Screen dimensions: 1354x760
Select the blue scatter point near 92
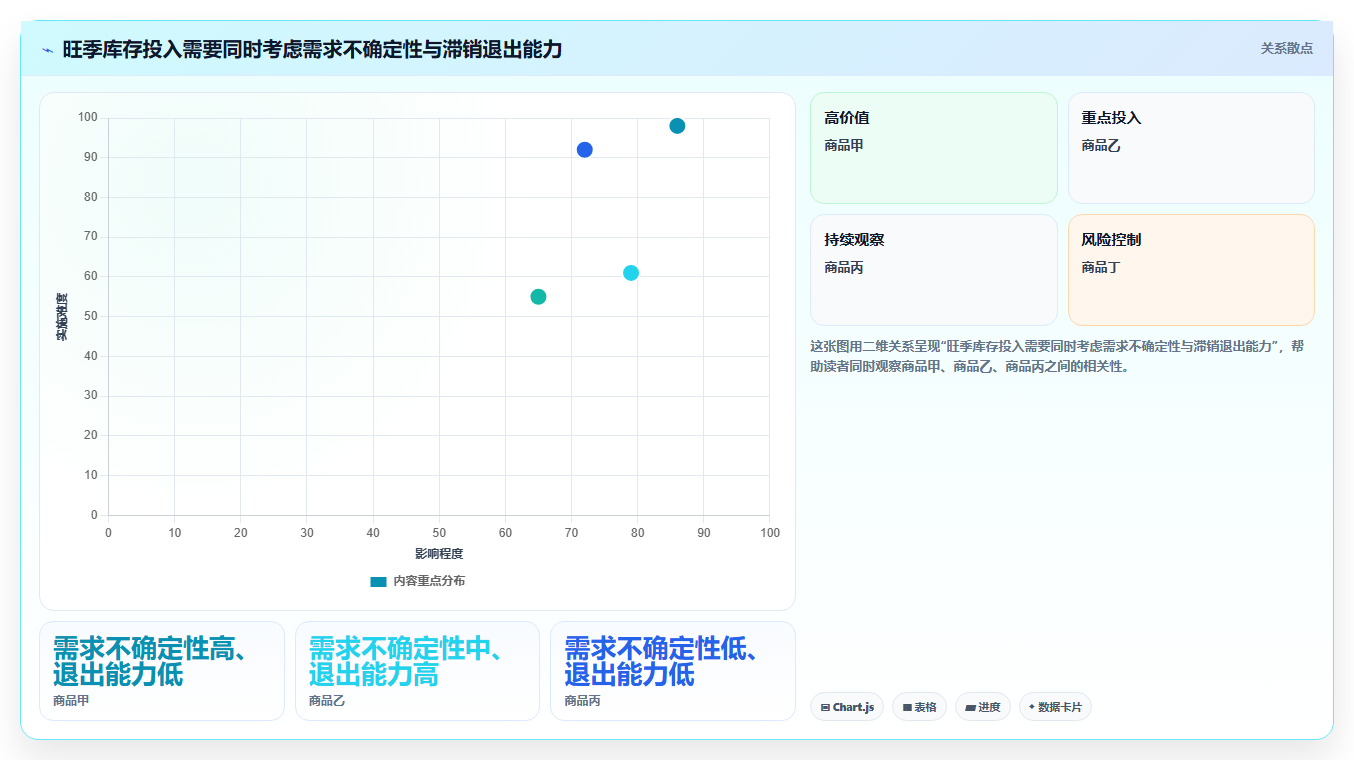585,150
